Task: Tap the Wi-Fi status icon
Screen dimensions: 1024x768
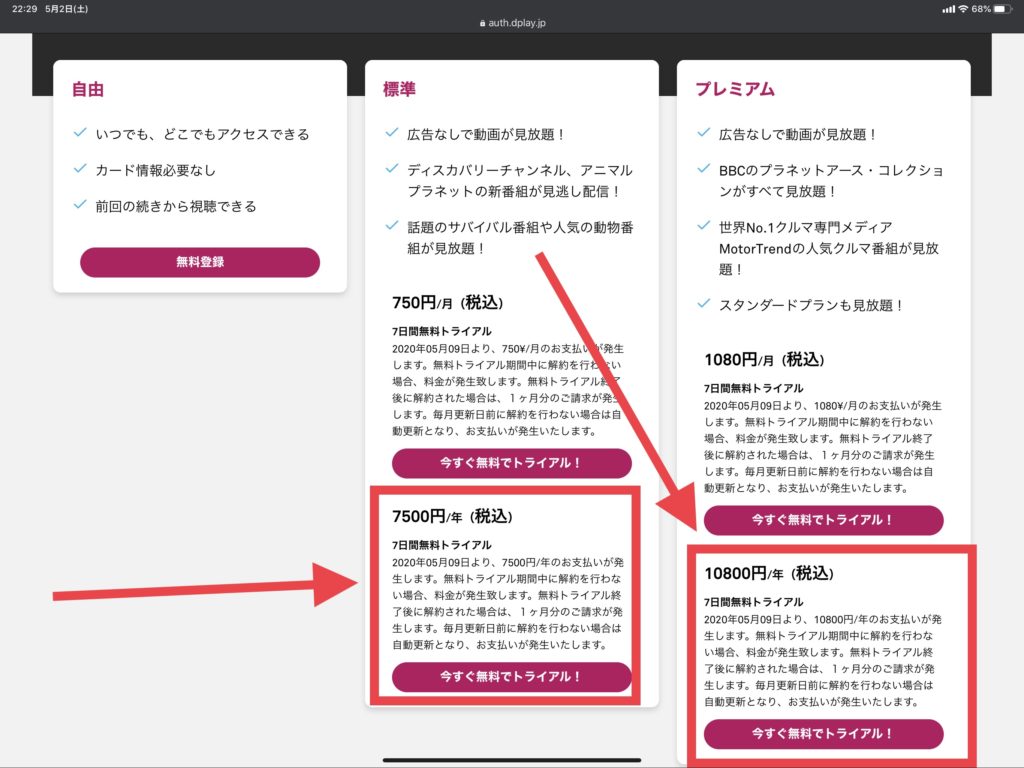Action: click(963, 8)
